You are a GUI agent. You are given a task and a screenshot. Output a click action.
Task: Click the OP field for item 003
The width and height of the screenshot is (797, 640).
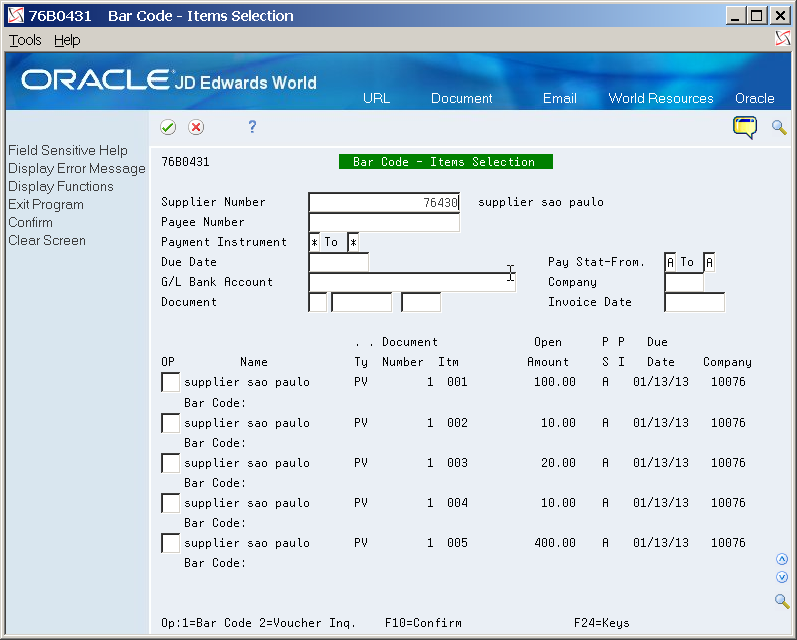[x=170, y=463]
